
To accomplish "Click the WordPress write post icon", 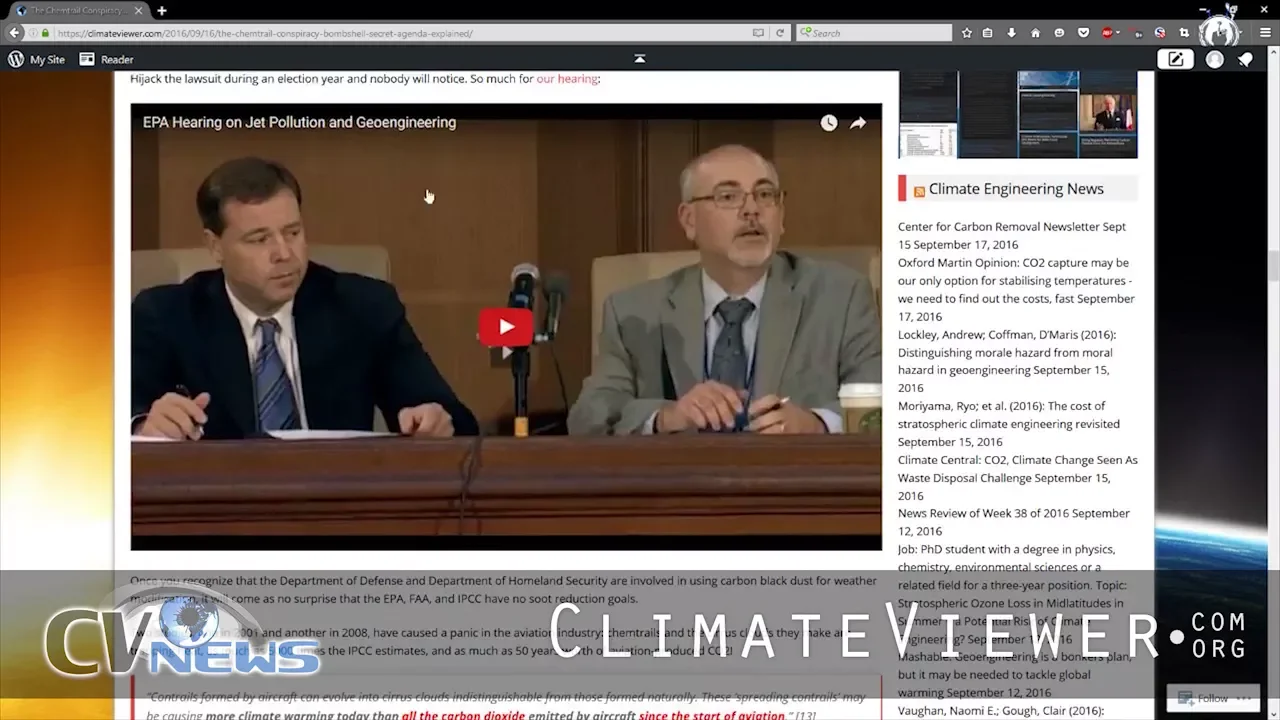I will pyautogui.click(x=1176, y=59).
